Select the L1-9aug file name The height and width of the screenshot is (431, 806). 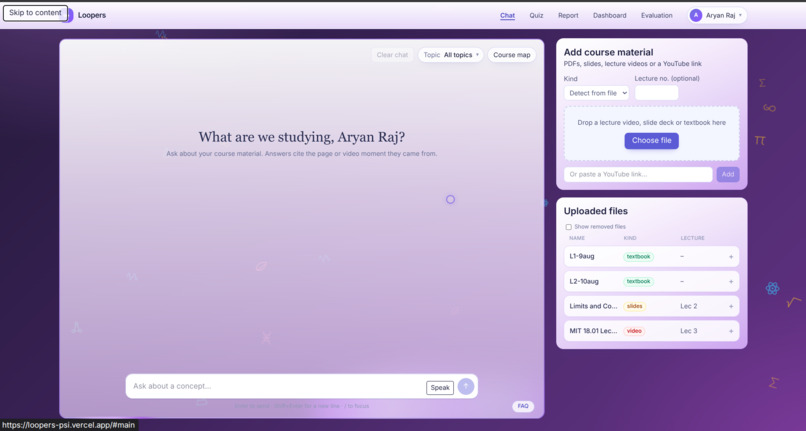click(x=582, y=257)
